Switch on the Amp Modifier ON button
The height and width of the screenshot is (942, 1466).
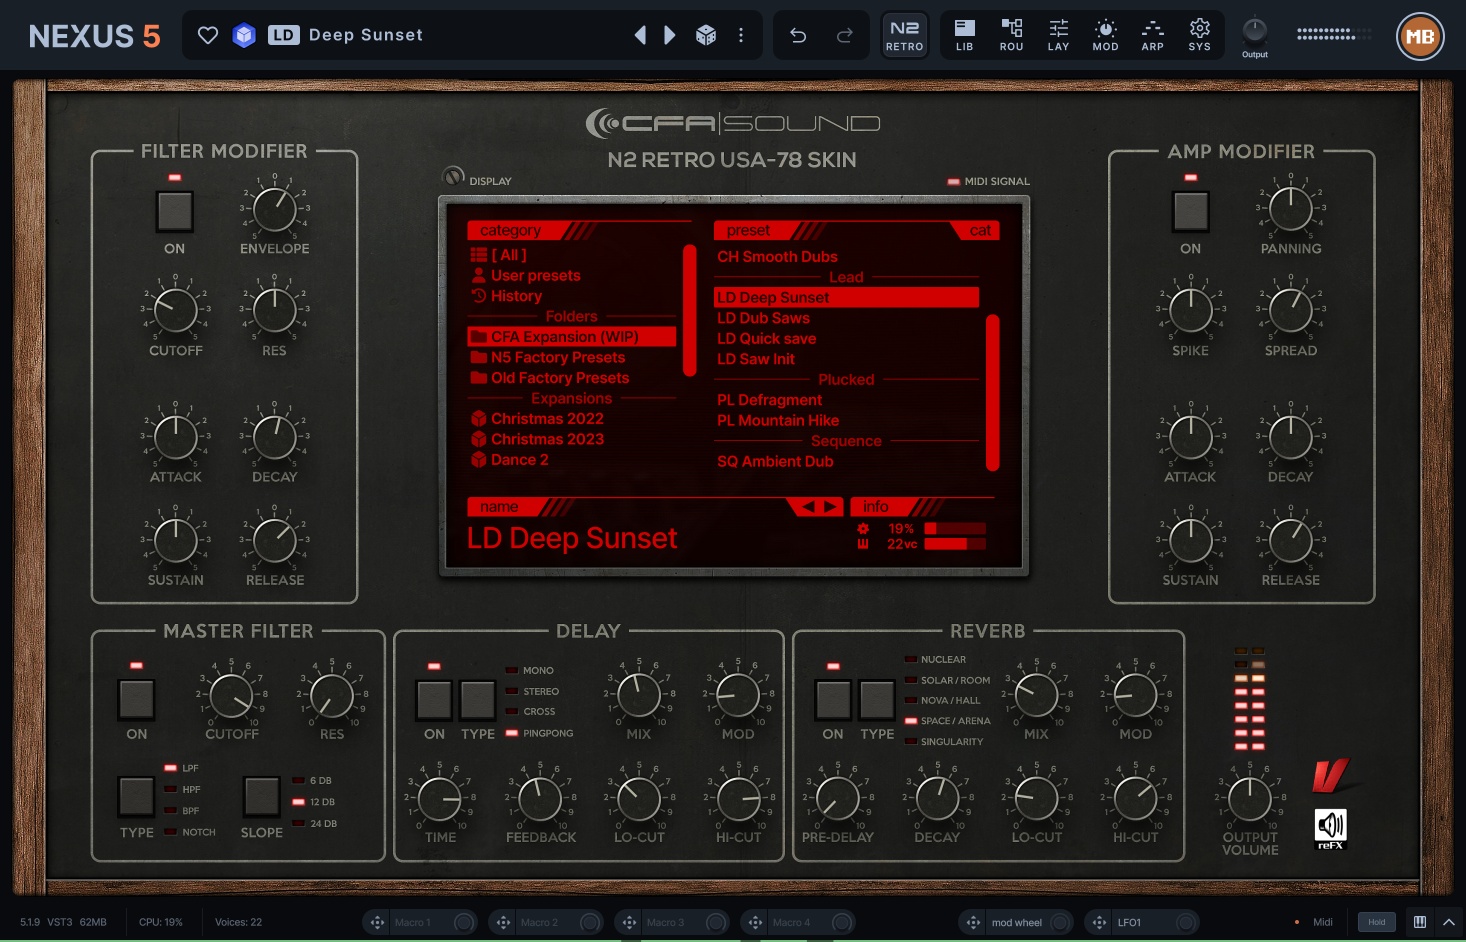(x=1190, y=211)
